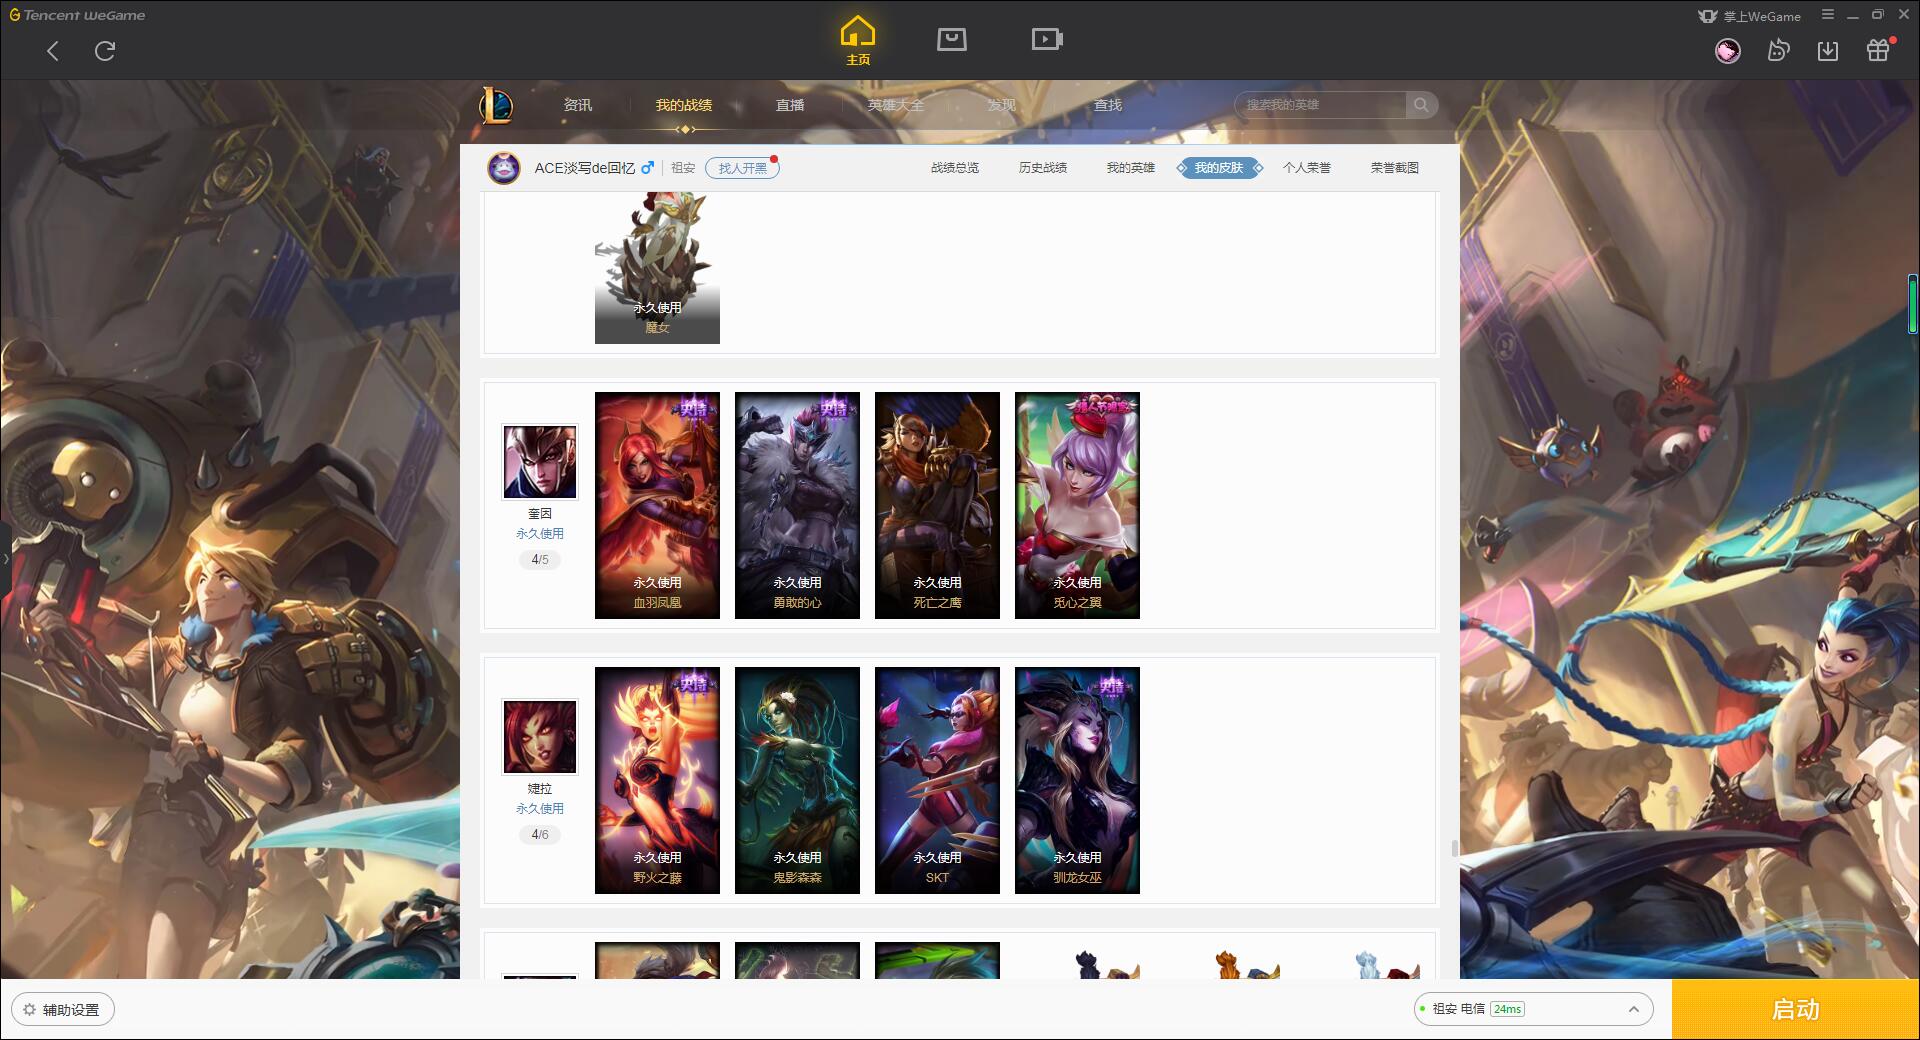Click the page scrollbar thumb near skins list
Screen dimensions: 1920x1040
pos(1455,849)
